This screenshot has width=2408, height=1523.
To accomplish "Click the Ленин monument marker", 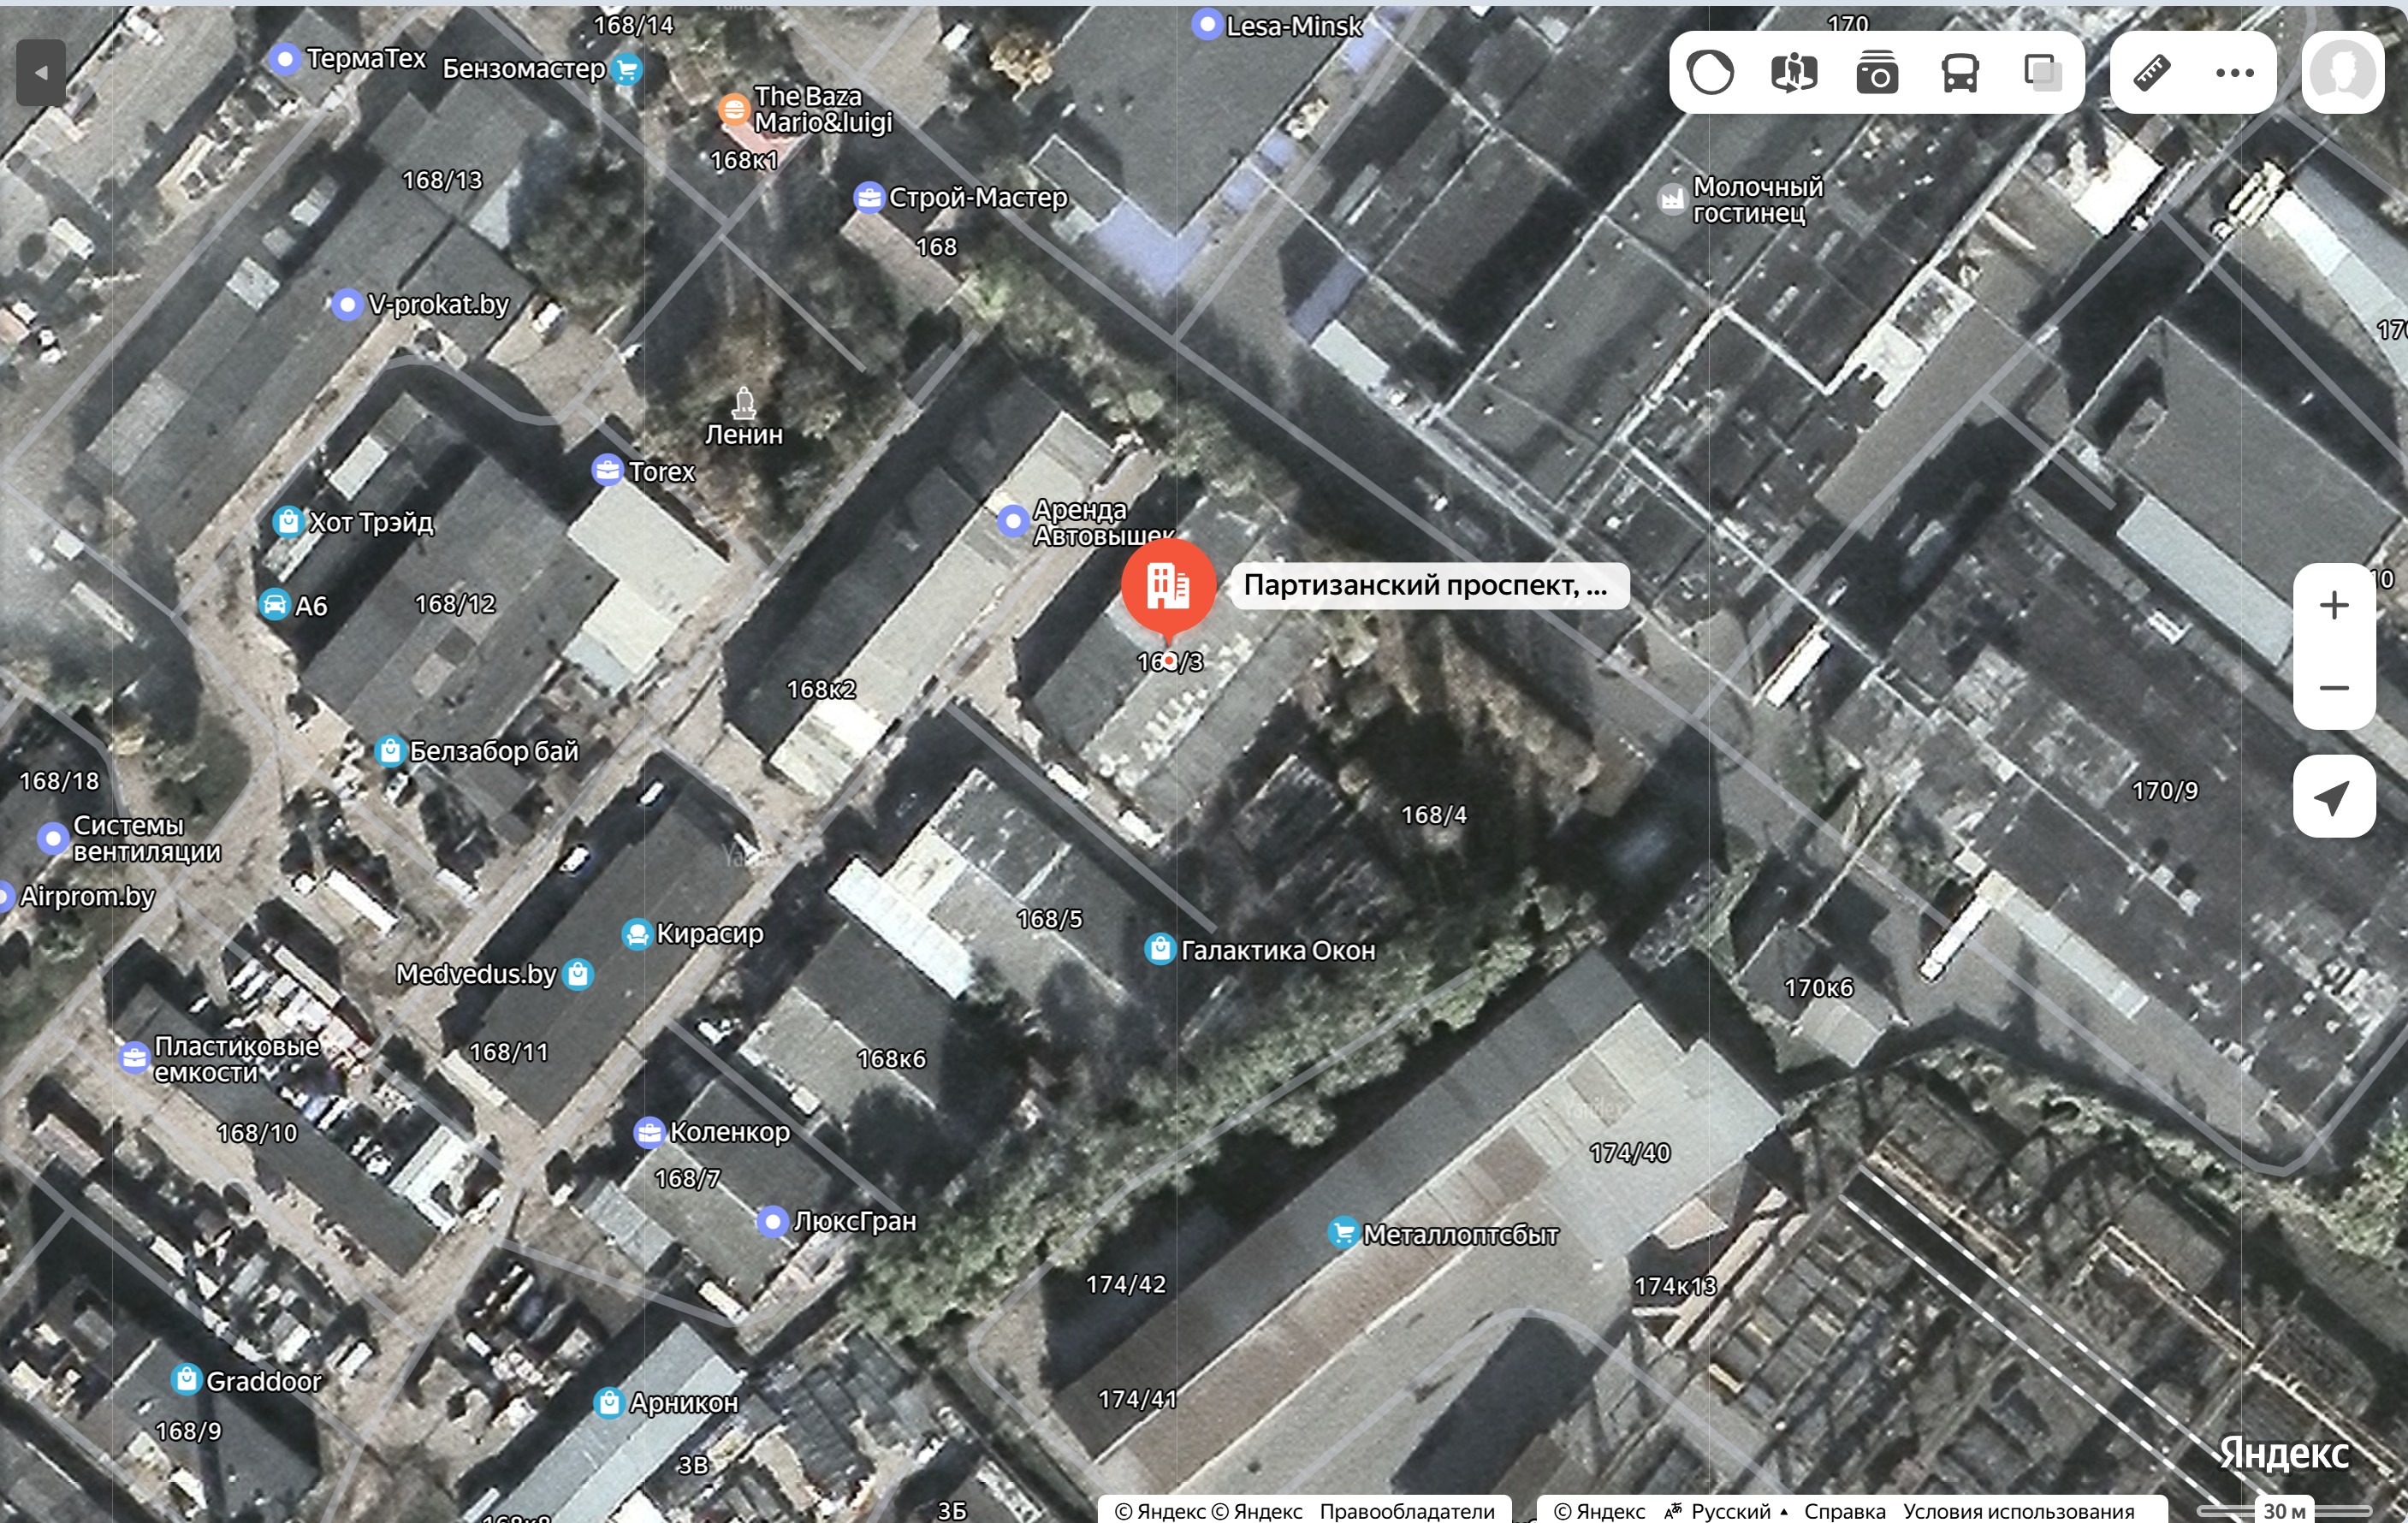I will 743,404.
